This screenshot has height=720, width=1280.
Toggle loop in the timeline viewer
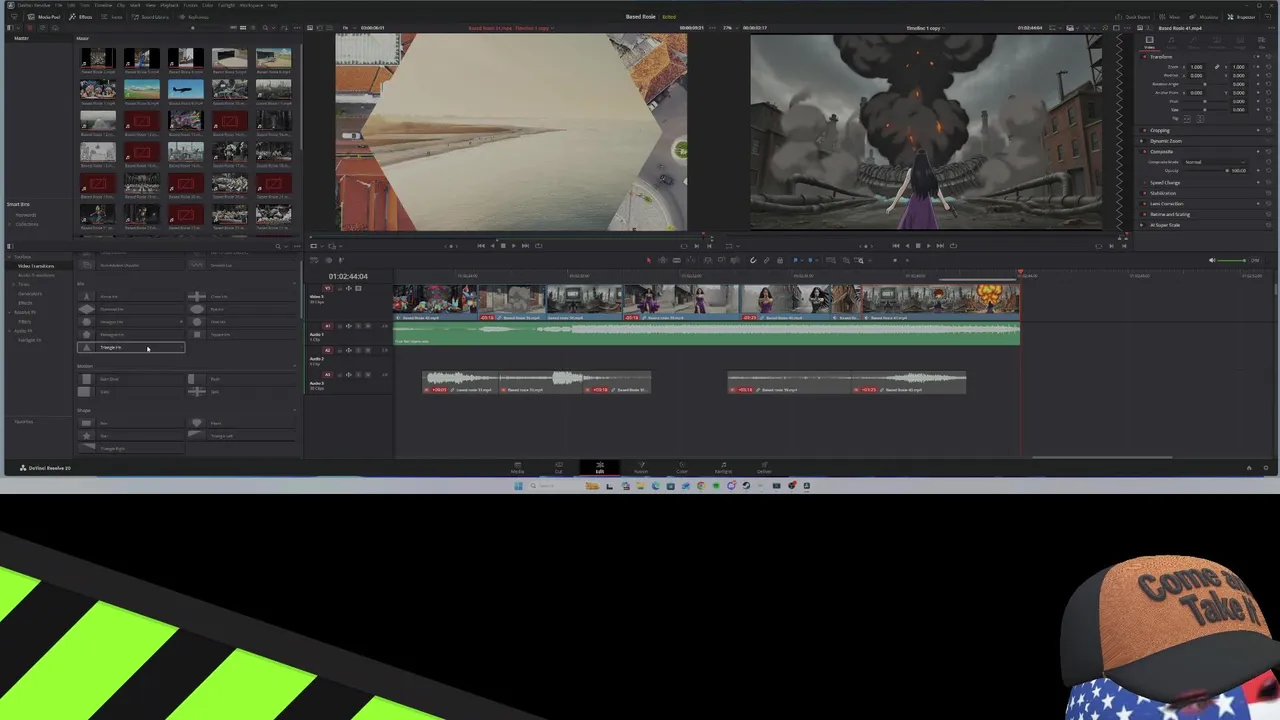(953, 245)
